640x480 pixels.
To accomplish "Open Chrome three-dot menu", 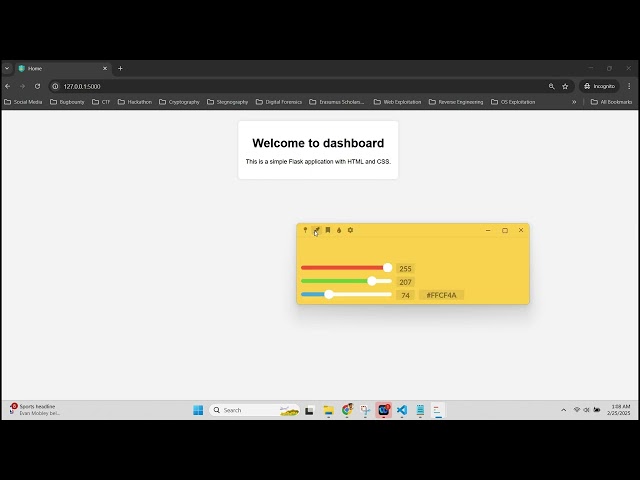I will [x=629, y=87].
